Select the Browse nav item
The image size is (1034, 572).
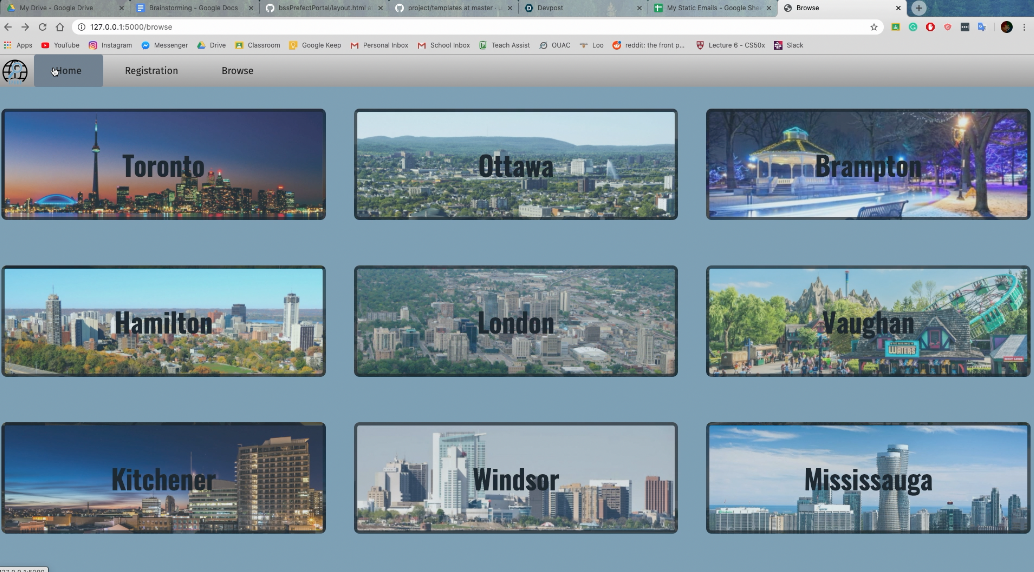pos(237,71)
